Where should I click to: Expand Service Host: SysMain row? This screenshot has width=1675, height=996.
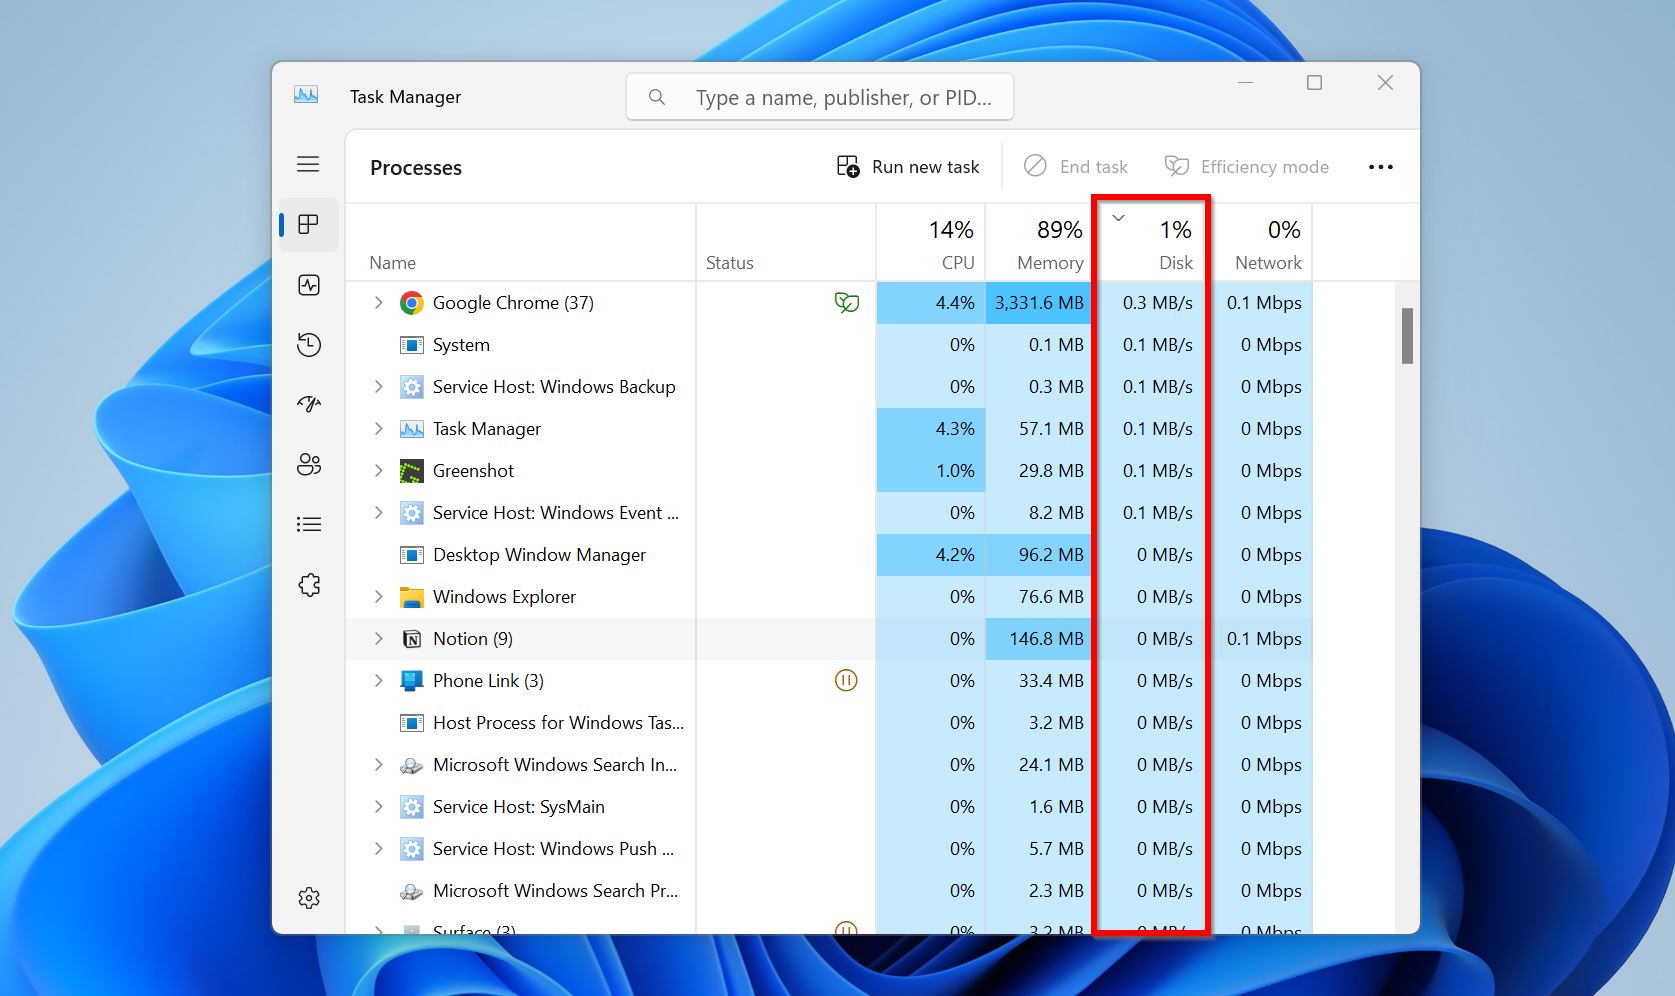tap(378, 806)
